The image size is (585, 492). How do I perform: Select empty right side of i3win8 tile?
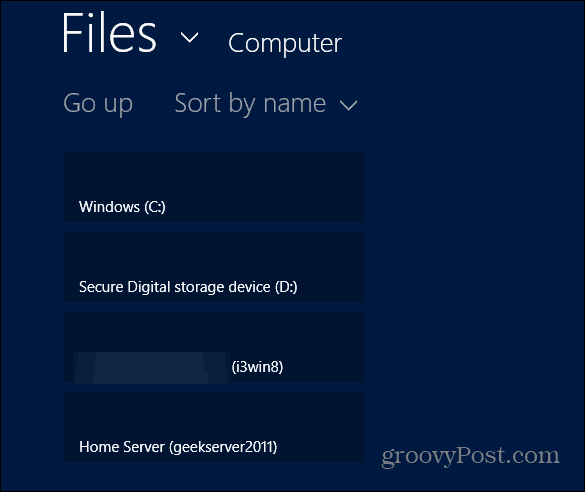[x=324, y=347]
